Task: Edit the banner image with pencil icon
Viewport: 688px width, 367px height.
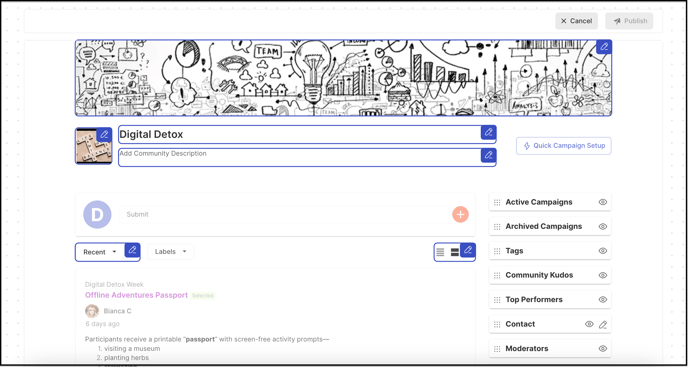Action: (604, 47)
